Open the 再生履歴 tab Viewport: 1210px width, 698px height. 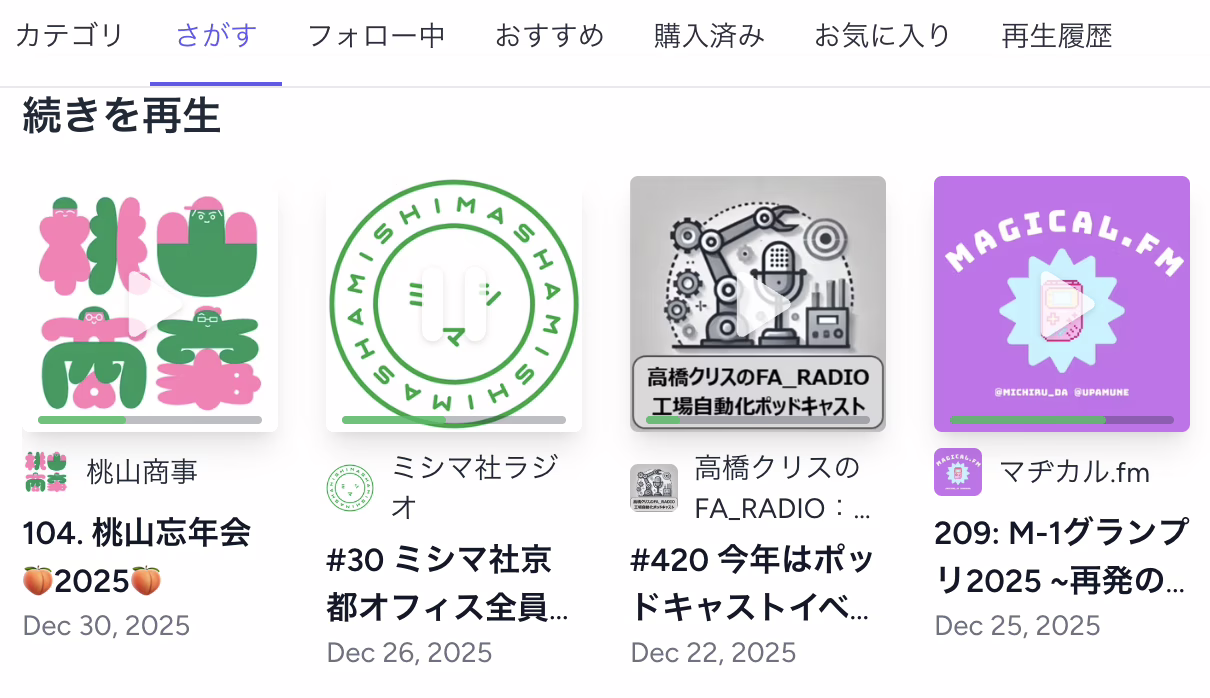coord(1057,37)
